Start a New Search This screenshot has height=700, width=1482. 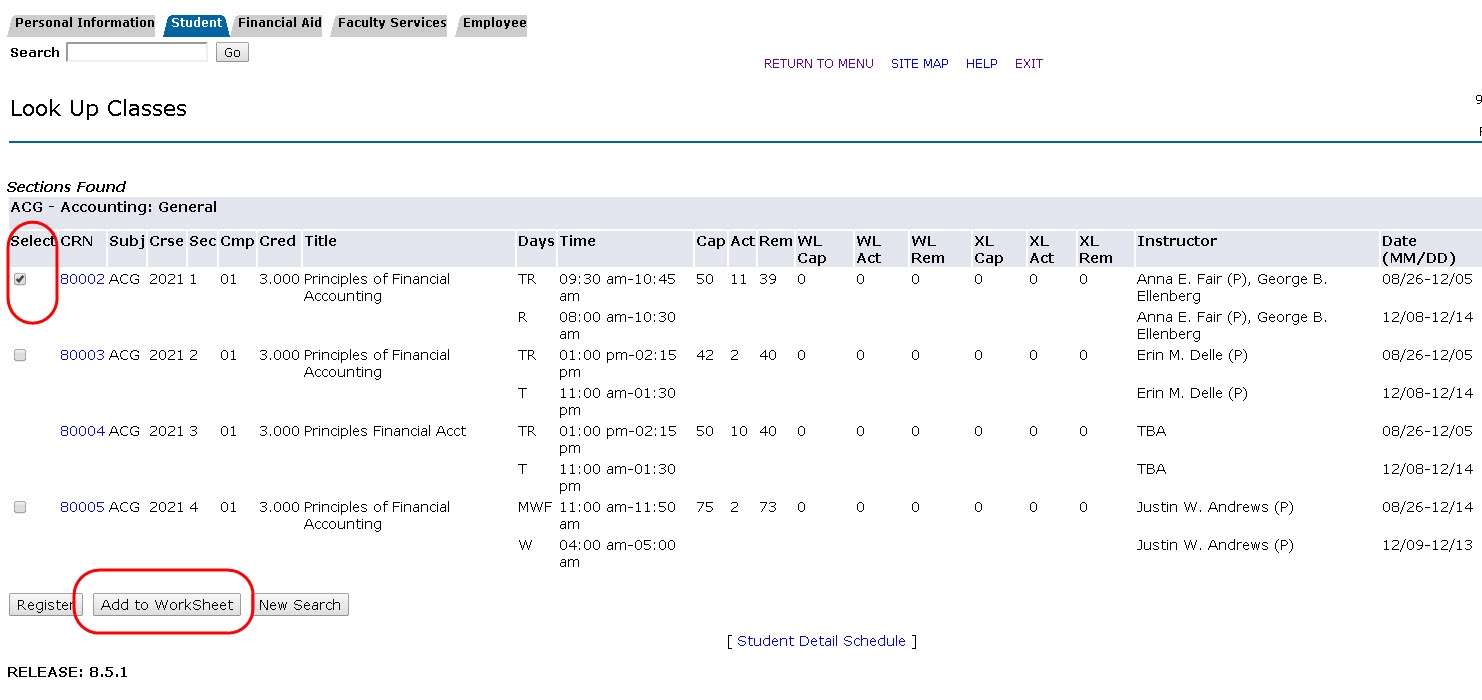pos(300,605)
